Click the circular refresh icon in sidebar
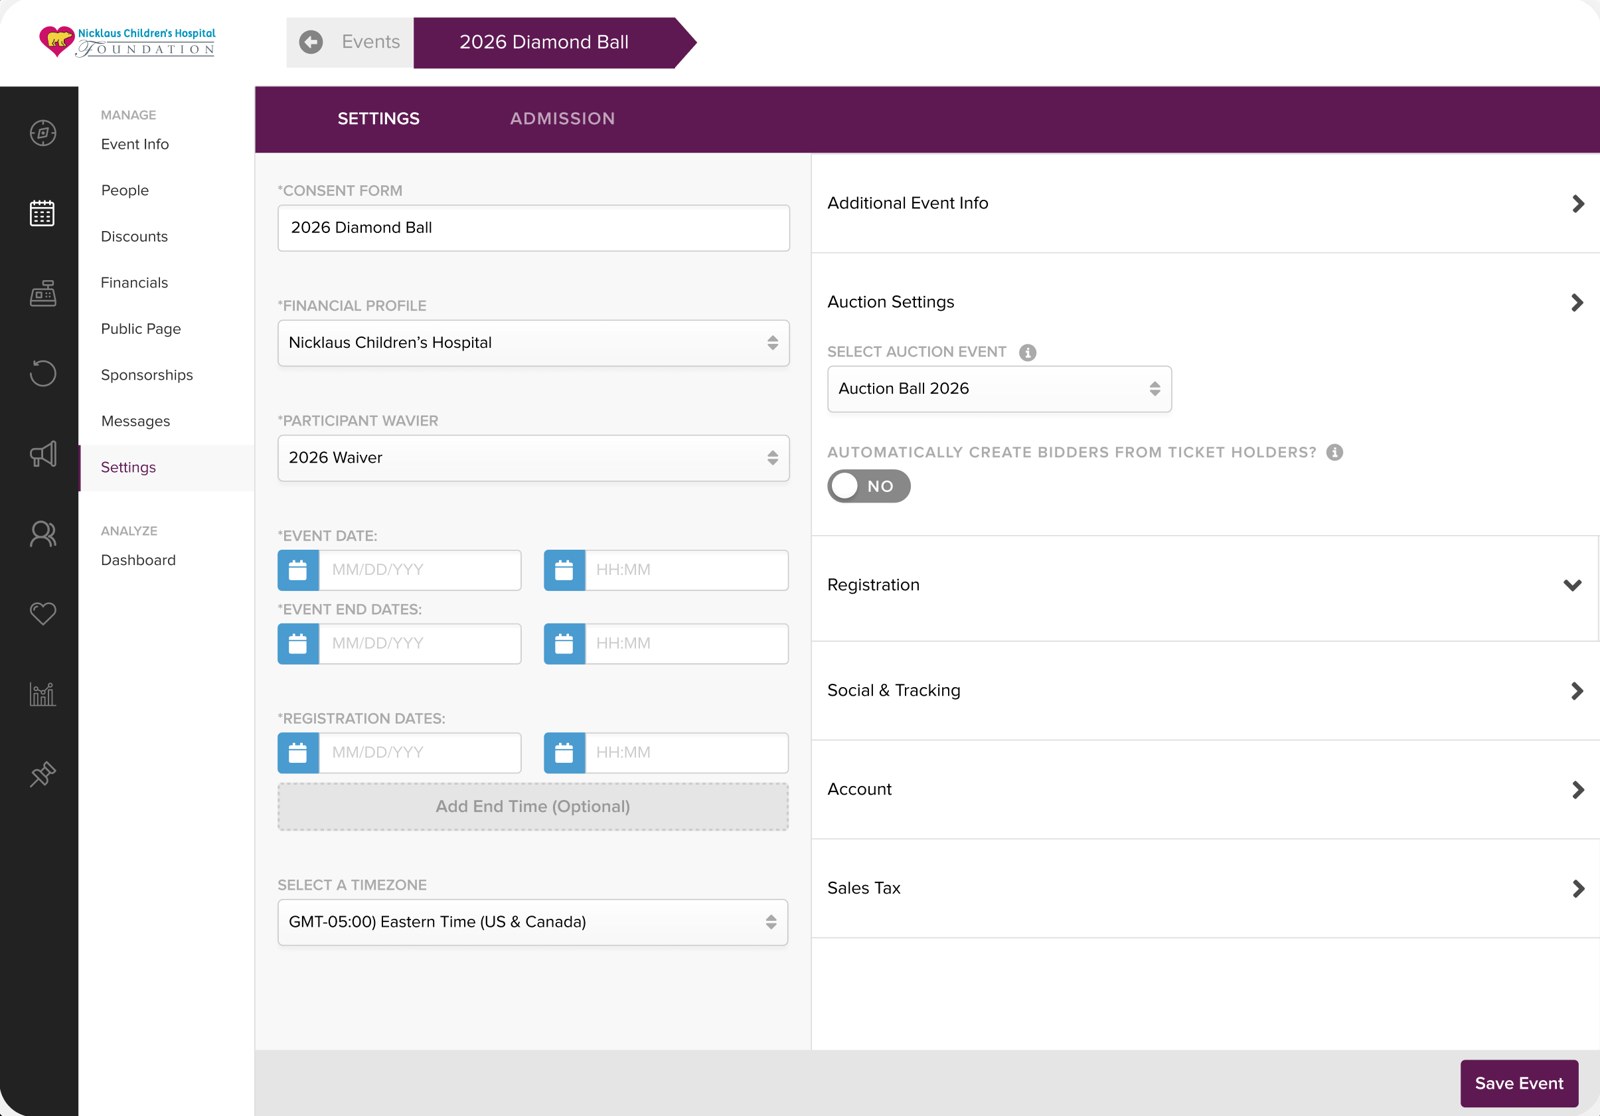The height and width of the screenshot is (1116, 1600). click(43, 374)
